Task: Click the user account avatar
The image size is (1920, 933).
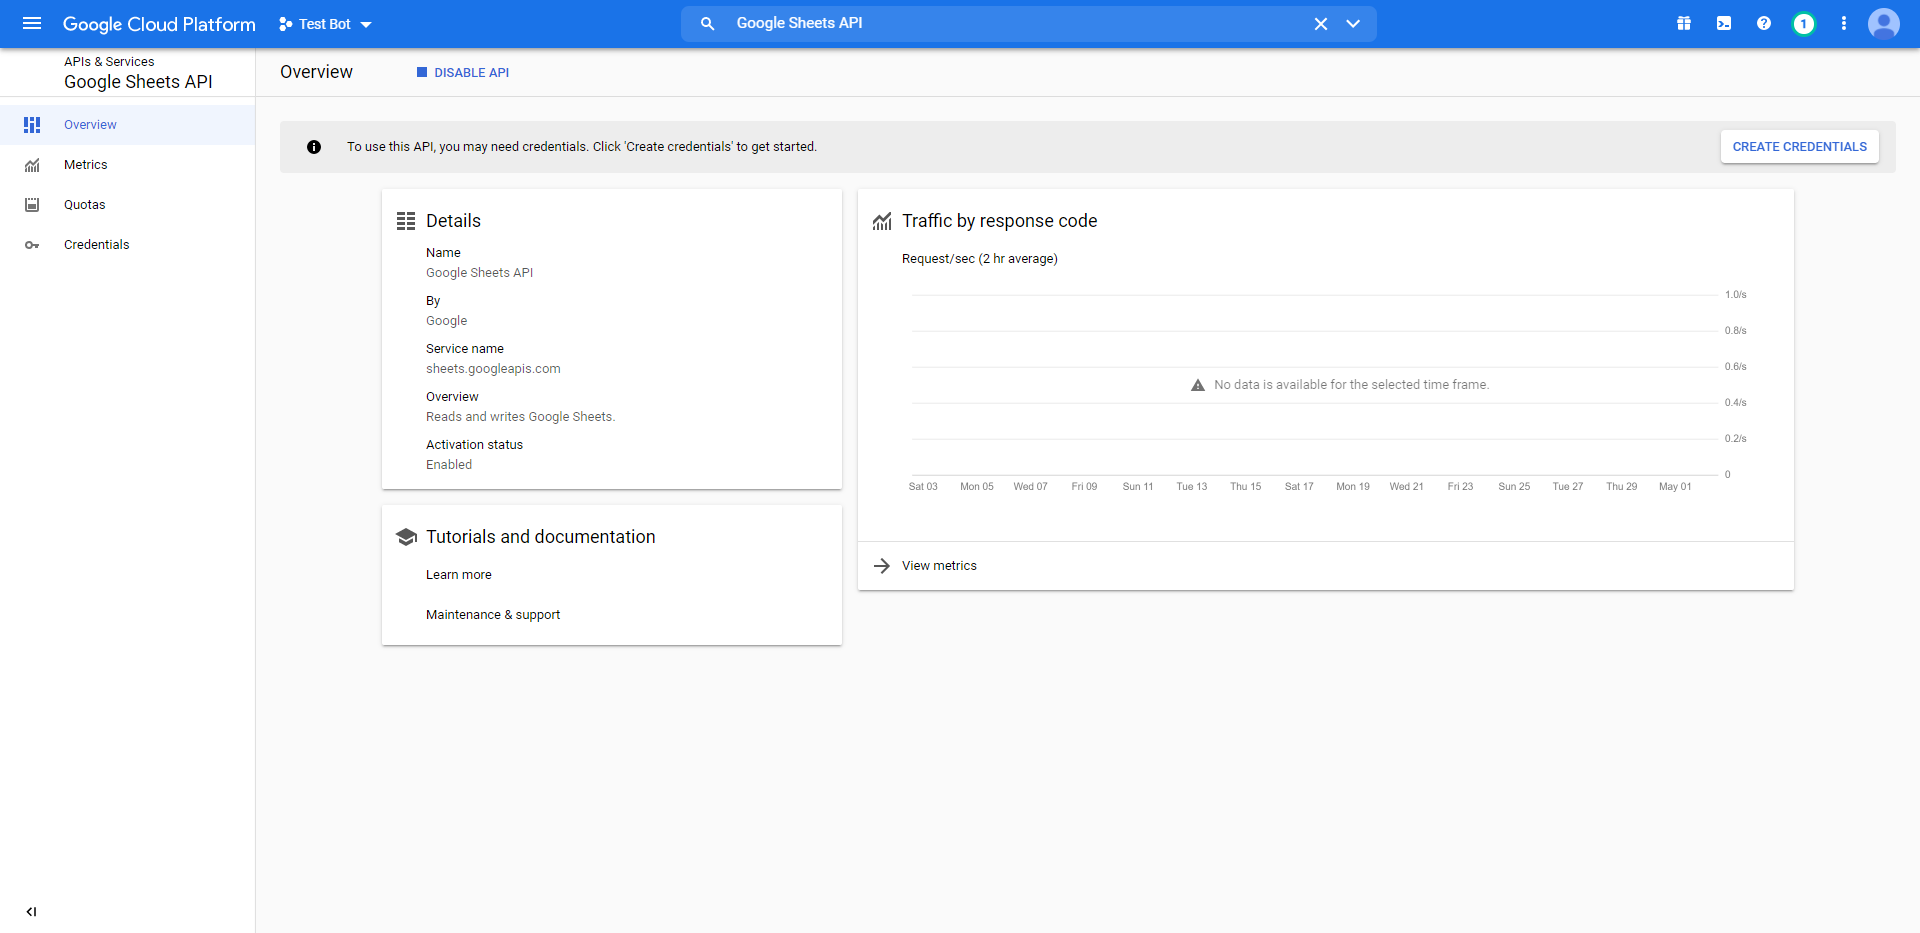Action: pos(1883,23)
